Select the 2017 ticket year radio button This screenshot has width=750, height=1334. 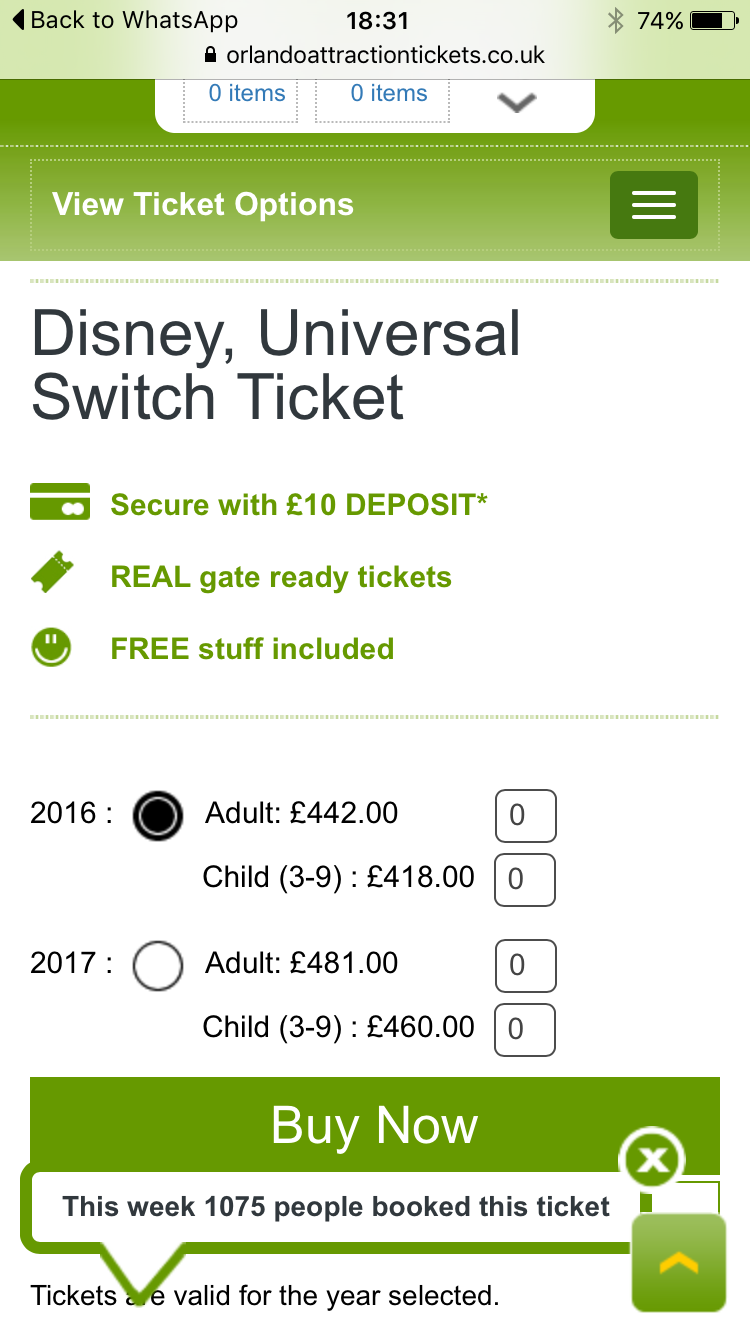click(158, 966)
